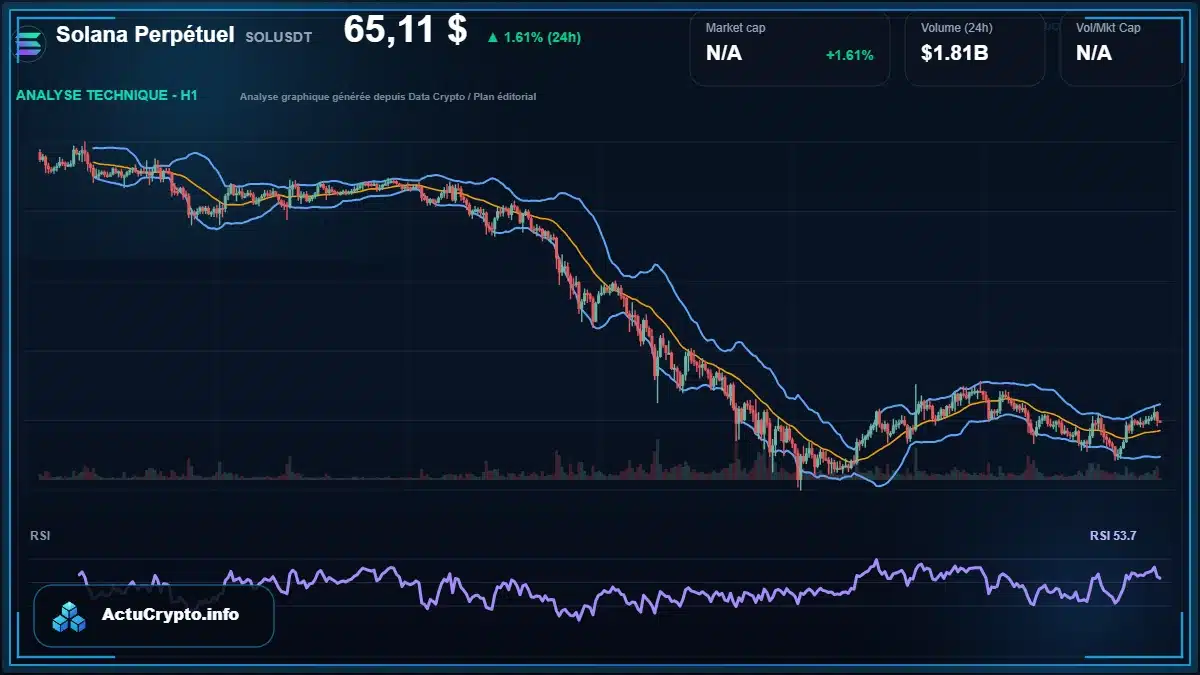Click the RSI label left of the indicator
The height and width of the screenshot is (675, 1200).
pyautogui.click(x=40, y=536)
